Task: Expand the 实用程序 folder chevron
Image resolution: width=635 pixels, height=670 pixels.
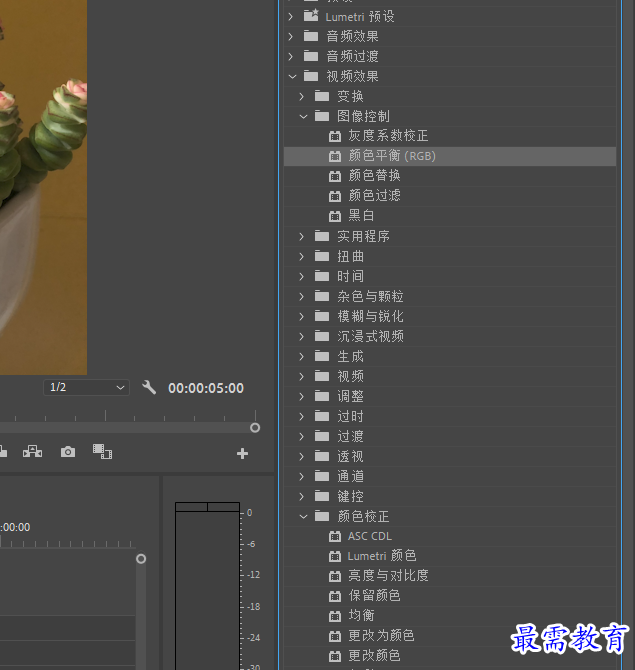Action: point(302,236)
